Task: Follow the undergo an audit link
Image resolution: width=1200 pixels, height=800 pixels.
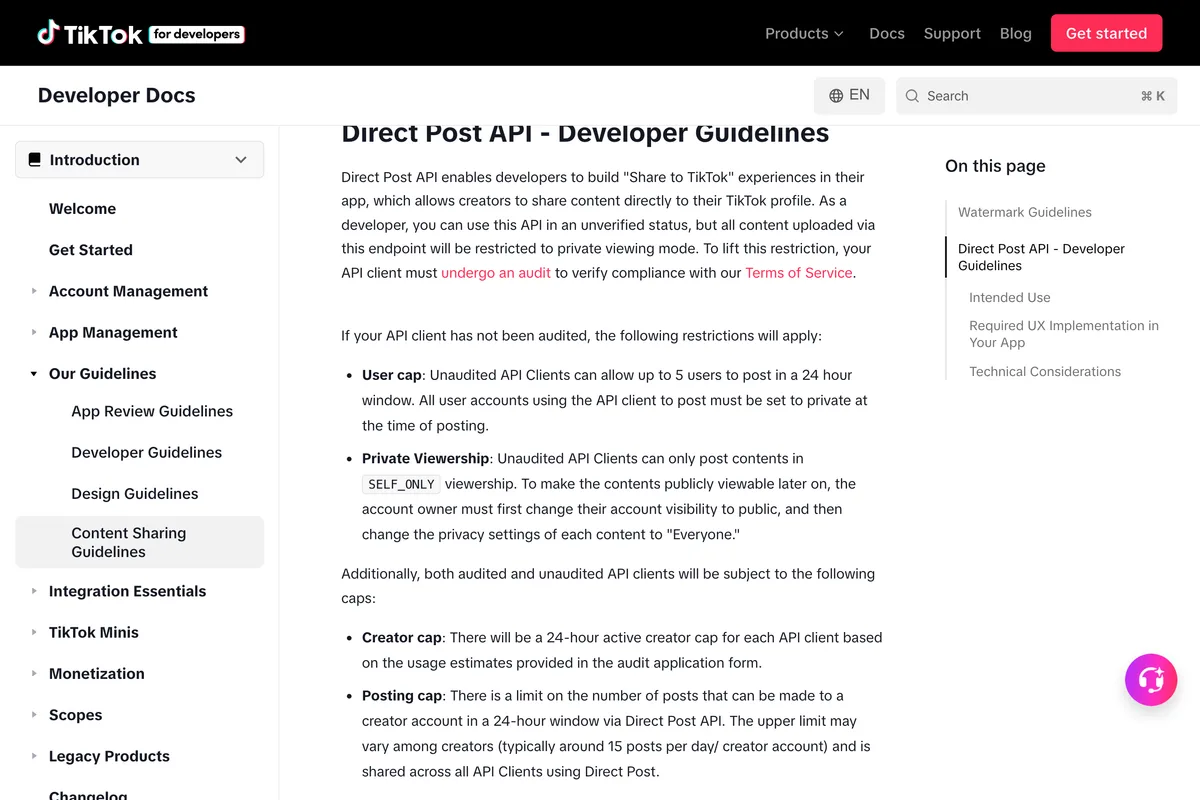Action: pyautogui.click(x=496, y=273)
